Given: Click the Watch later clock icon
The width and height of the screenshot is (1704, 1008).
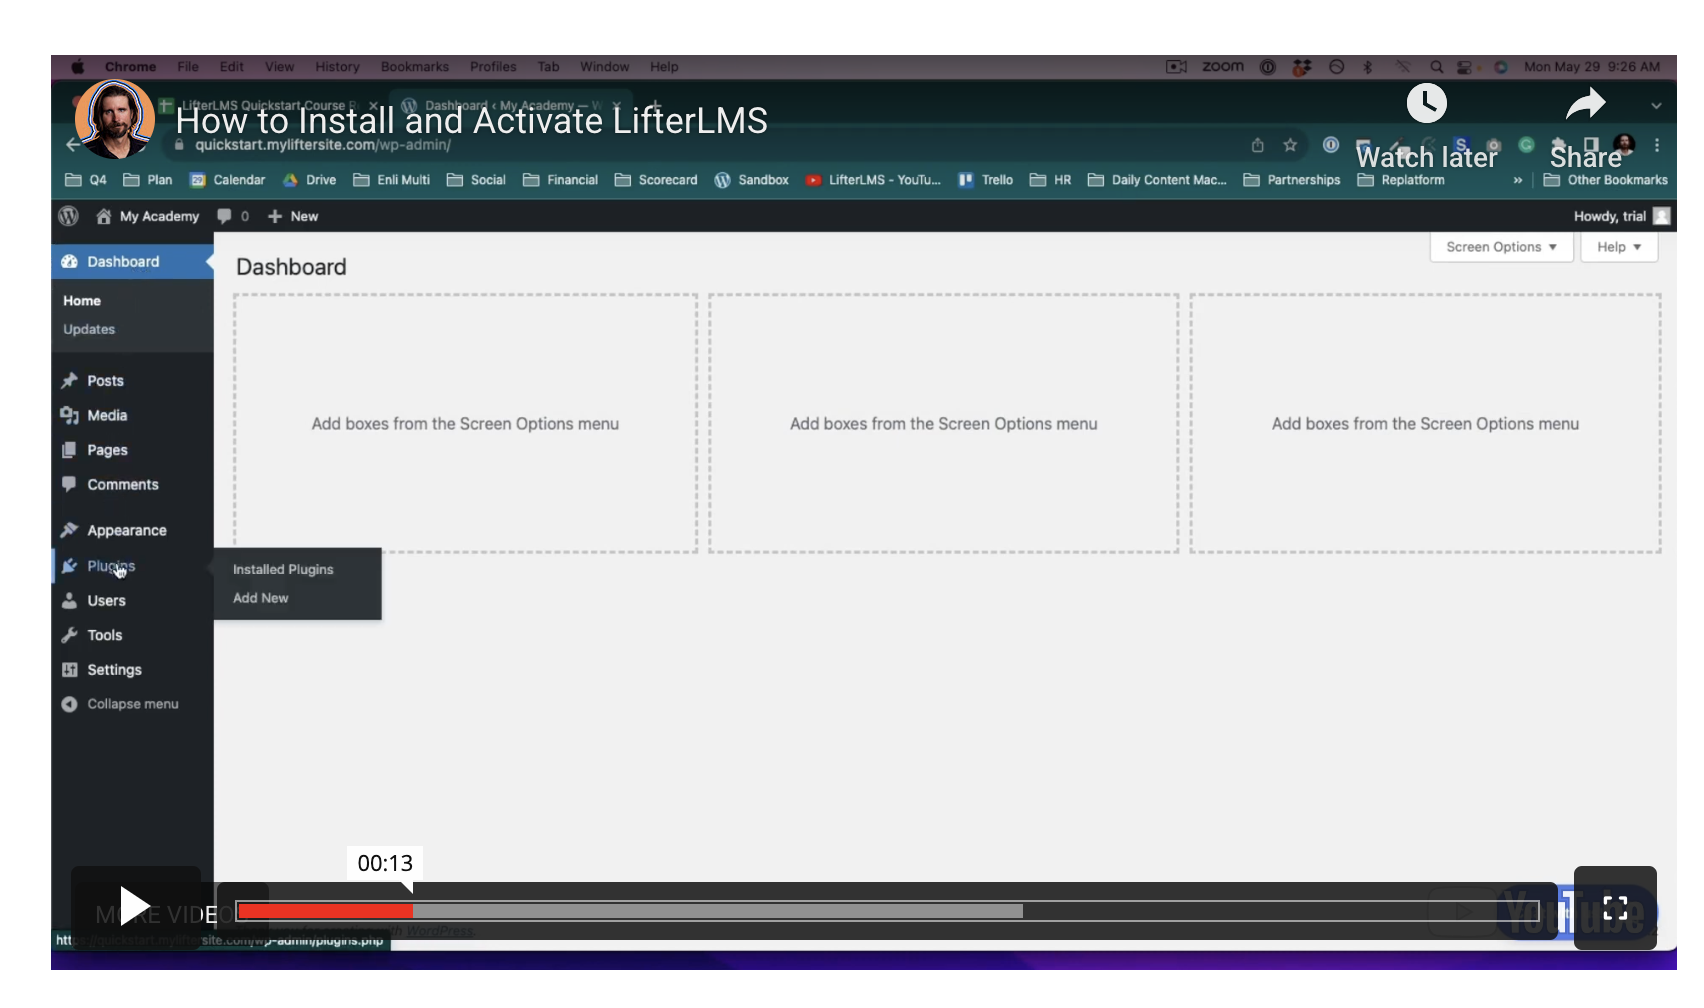Looking at the screenshot, I should (x=1426, y=104).
